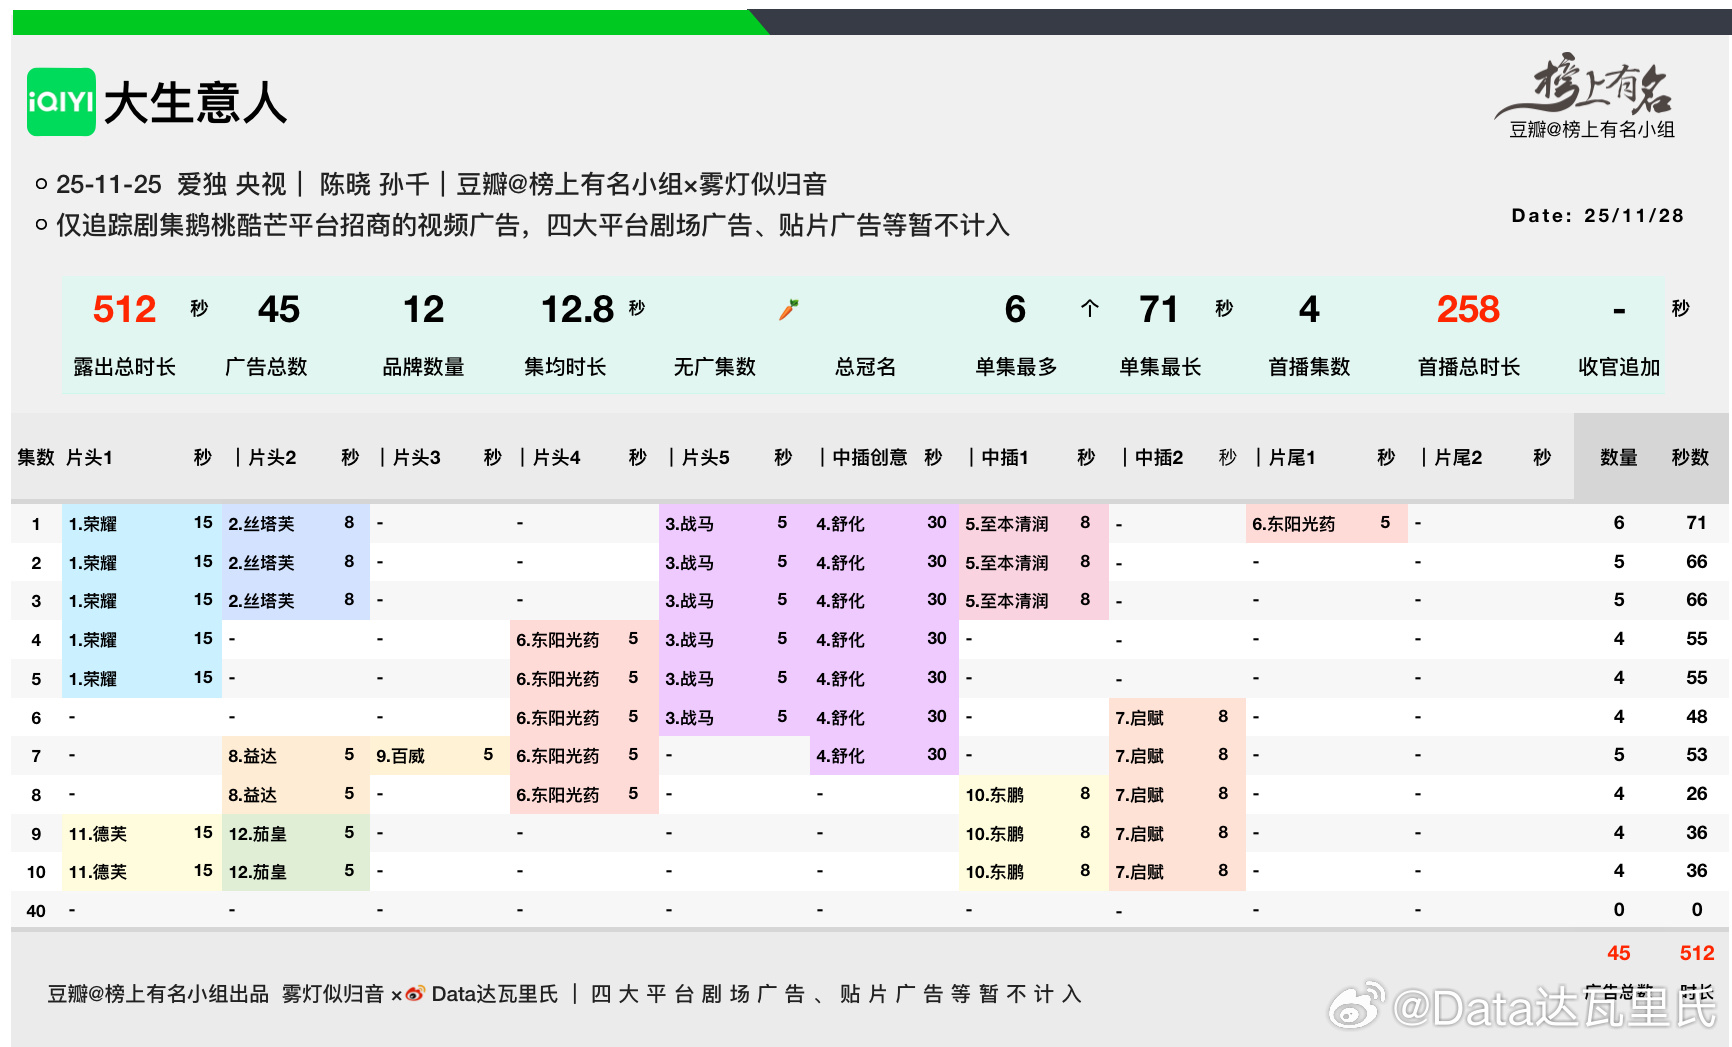
Task: Click the 露出总时长 label
Action: 125,367
